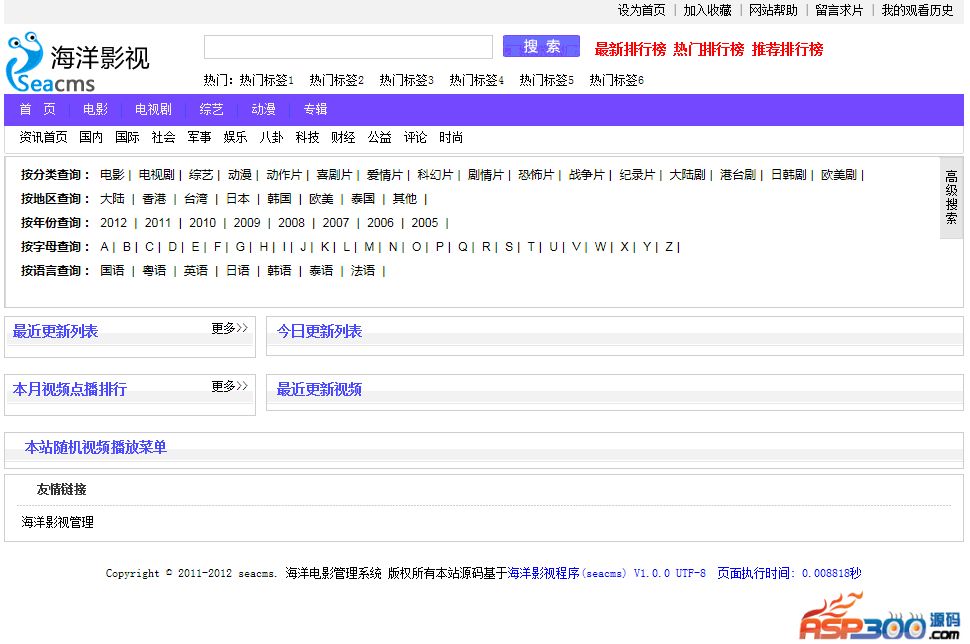970x644 pixels.
Task: Open 电视剧 in main navigation bar
Action: [x=153, y=109]
